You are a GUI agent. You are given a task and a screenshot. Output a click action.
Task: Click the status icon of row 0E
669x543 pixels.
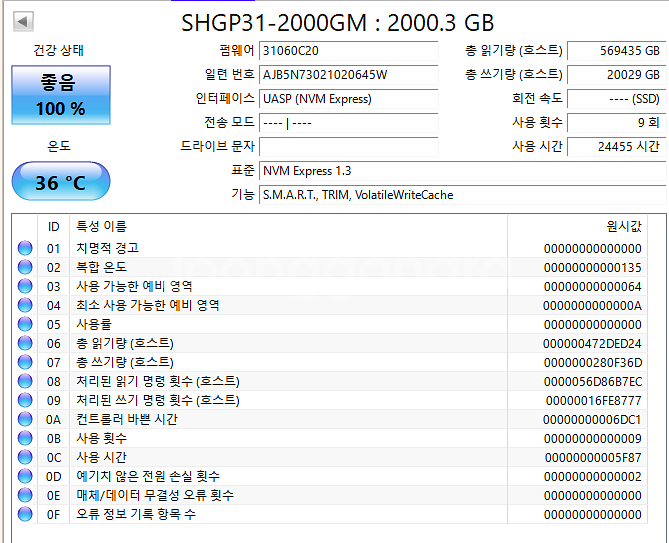25,495
